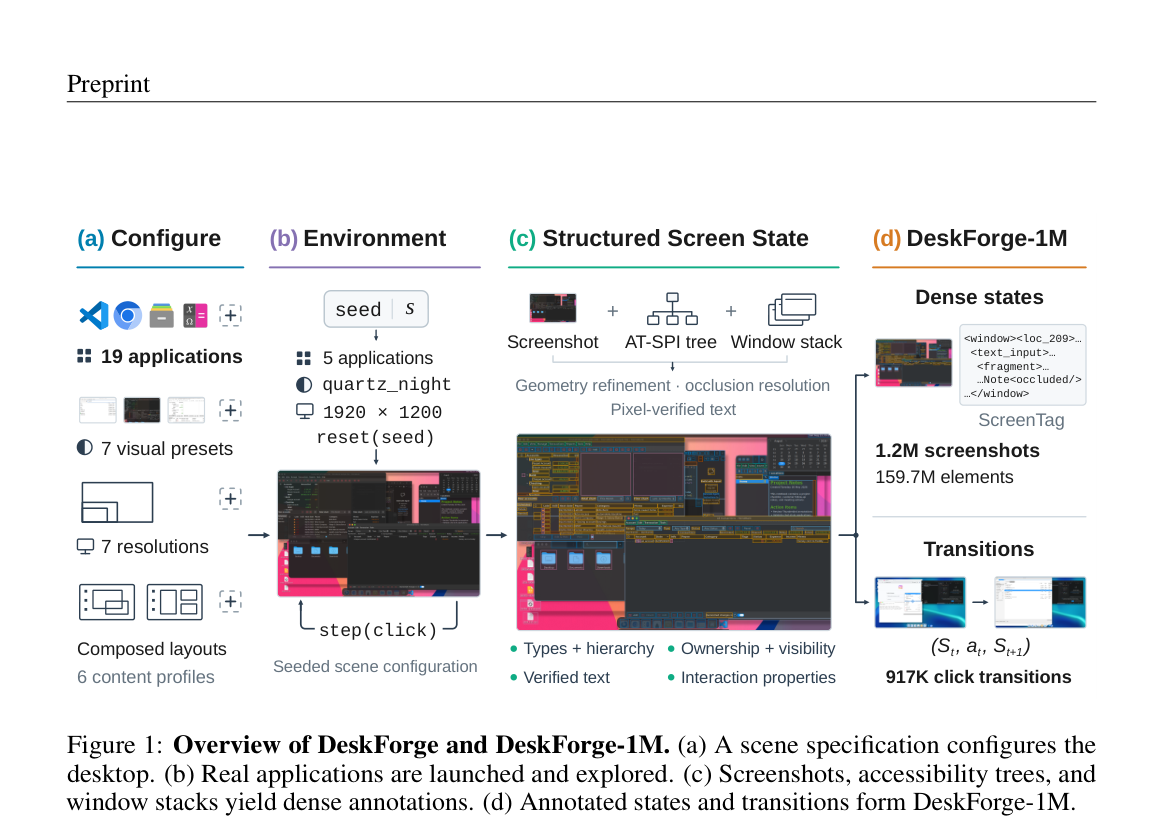Open the large annotated screenshot under Structured Screen State

(674, 532)
